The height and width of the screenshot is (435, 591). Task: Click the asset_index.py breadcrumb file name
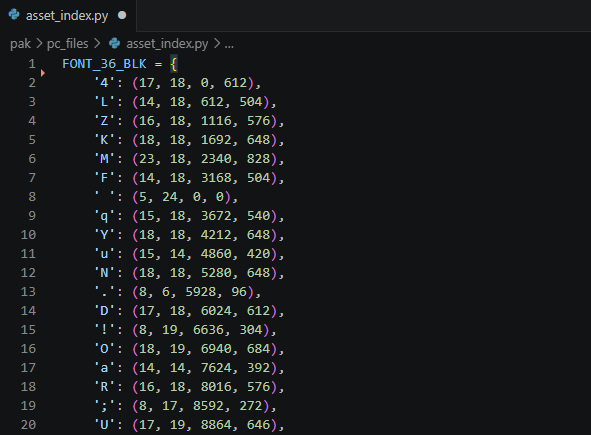click(167, 44)
